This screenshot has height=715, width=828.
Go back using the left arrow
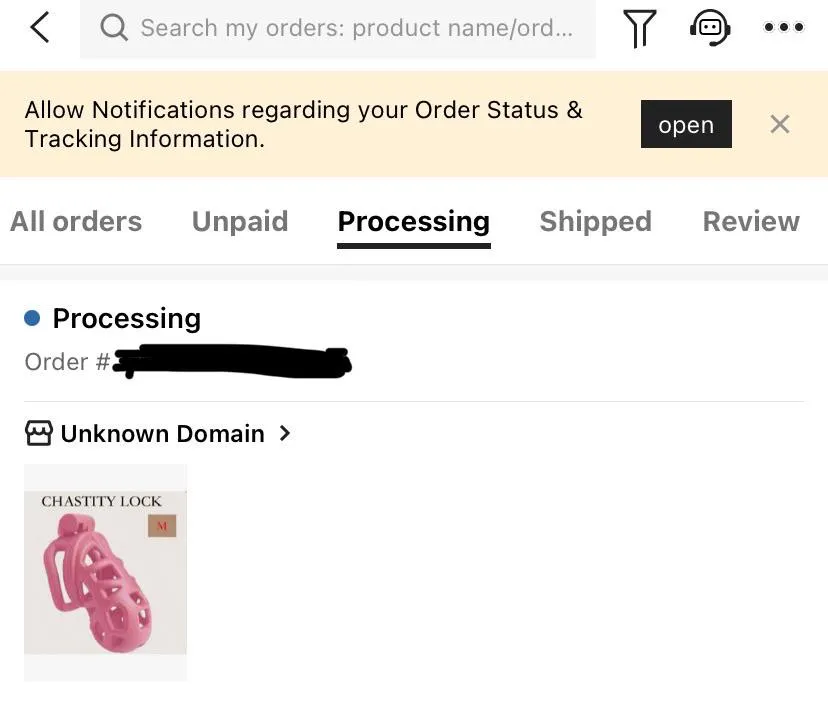point(39,28)
